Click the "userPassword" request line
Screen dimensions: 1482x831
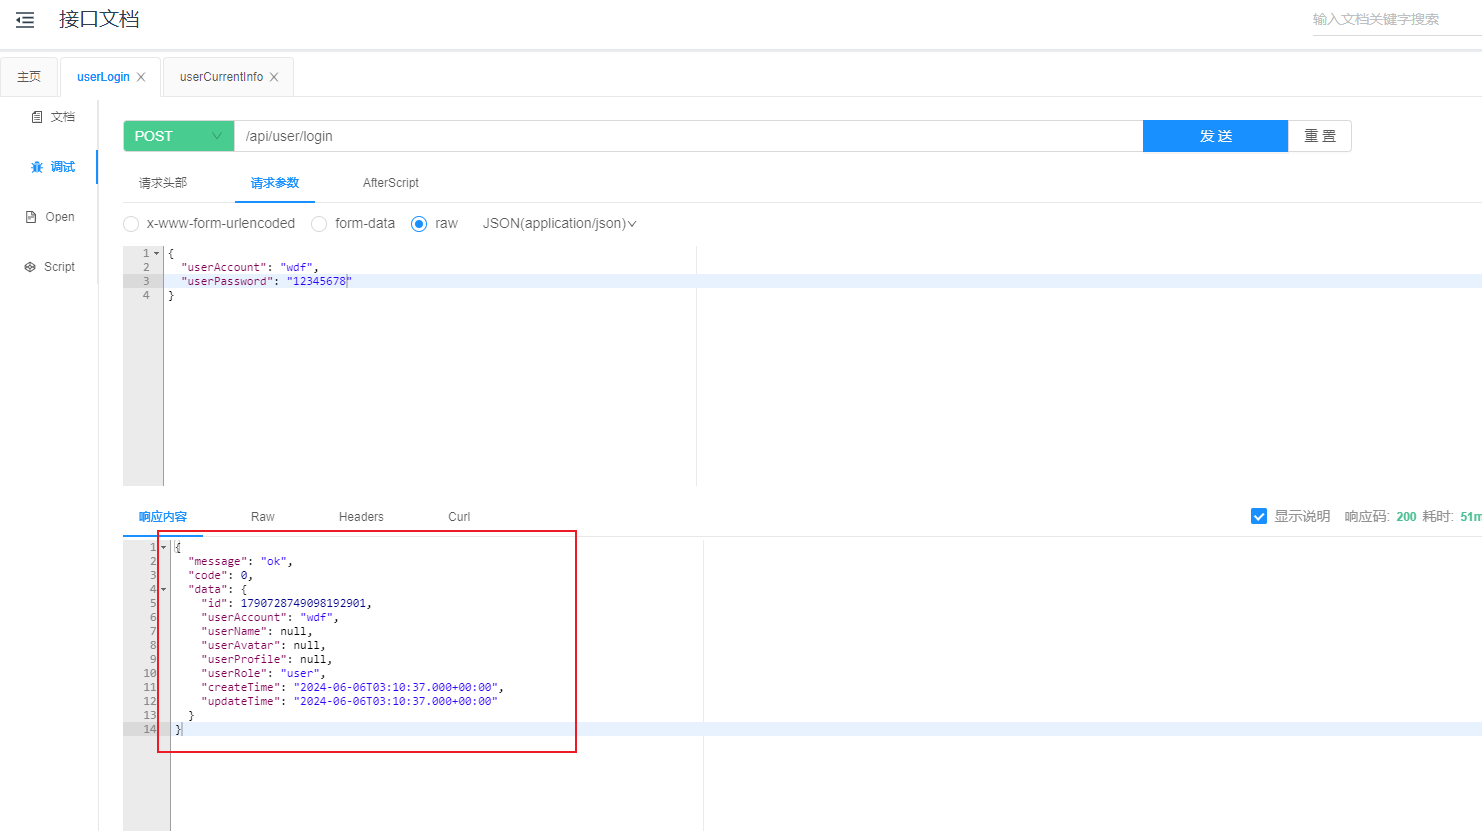click(266, 281)
